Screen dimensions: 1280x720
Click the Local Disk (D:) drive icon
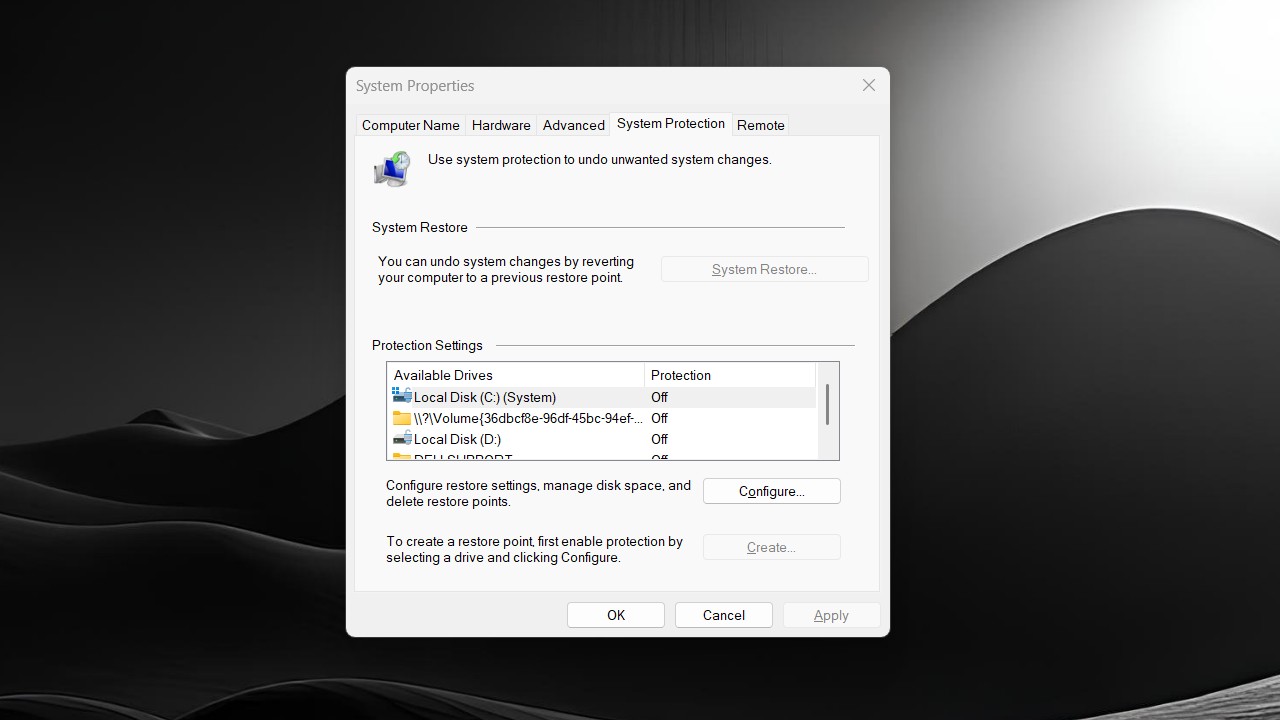click(x=402, y=439)
